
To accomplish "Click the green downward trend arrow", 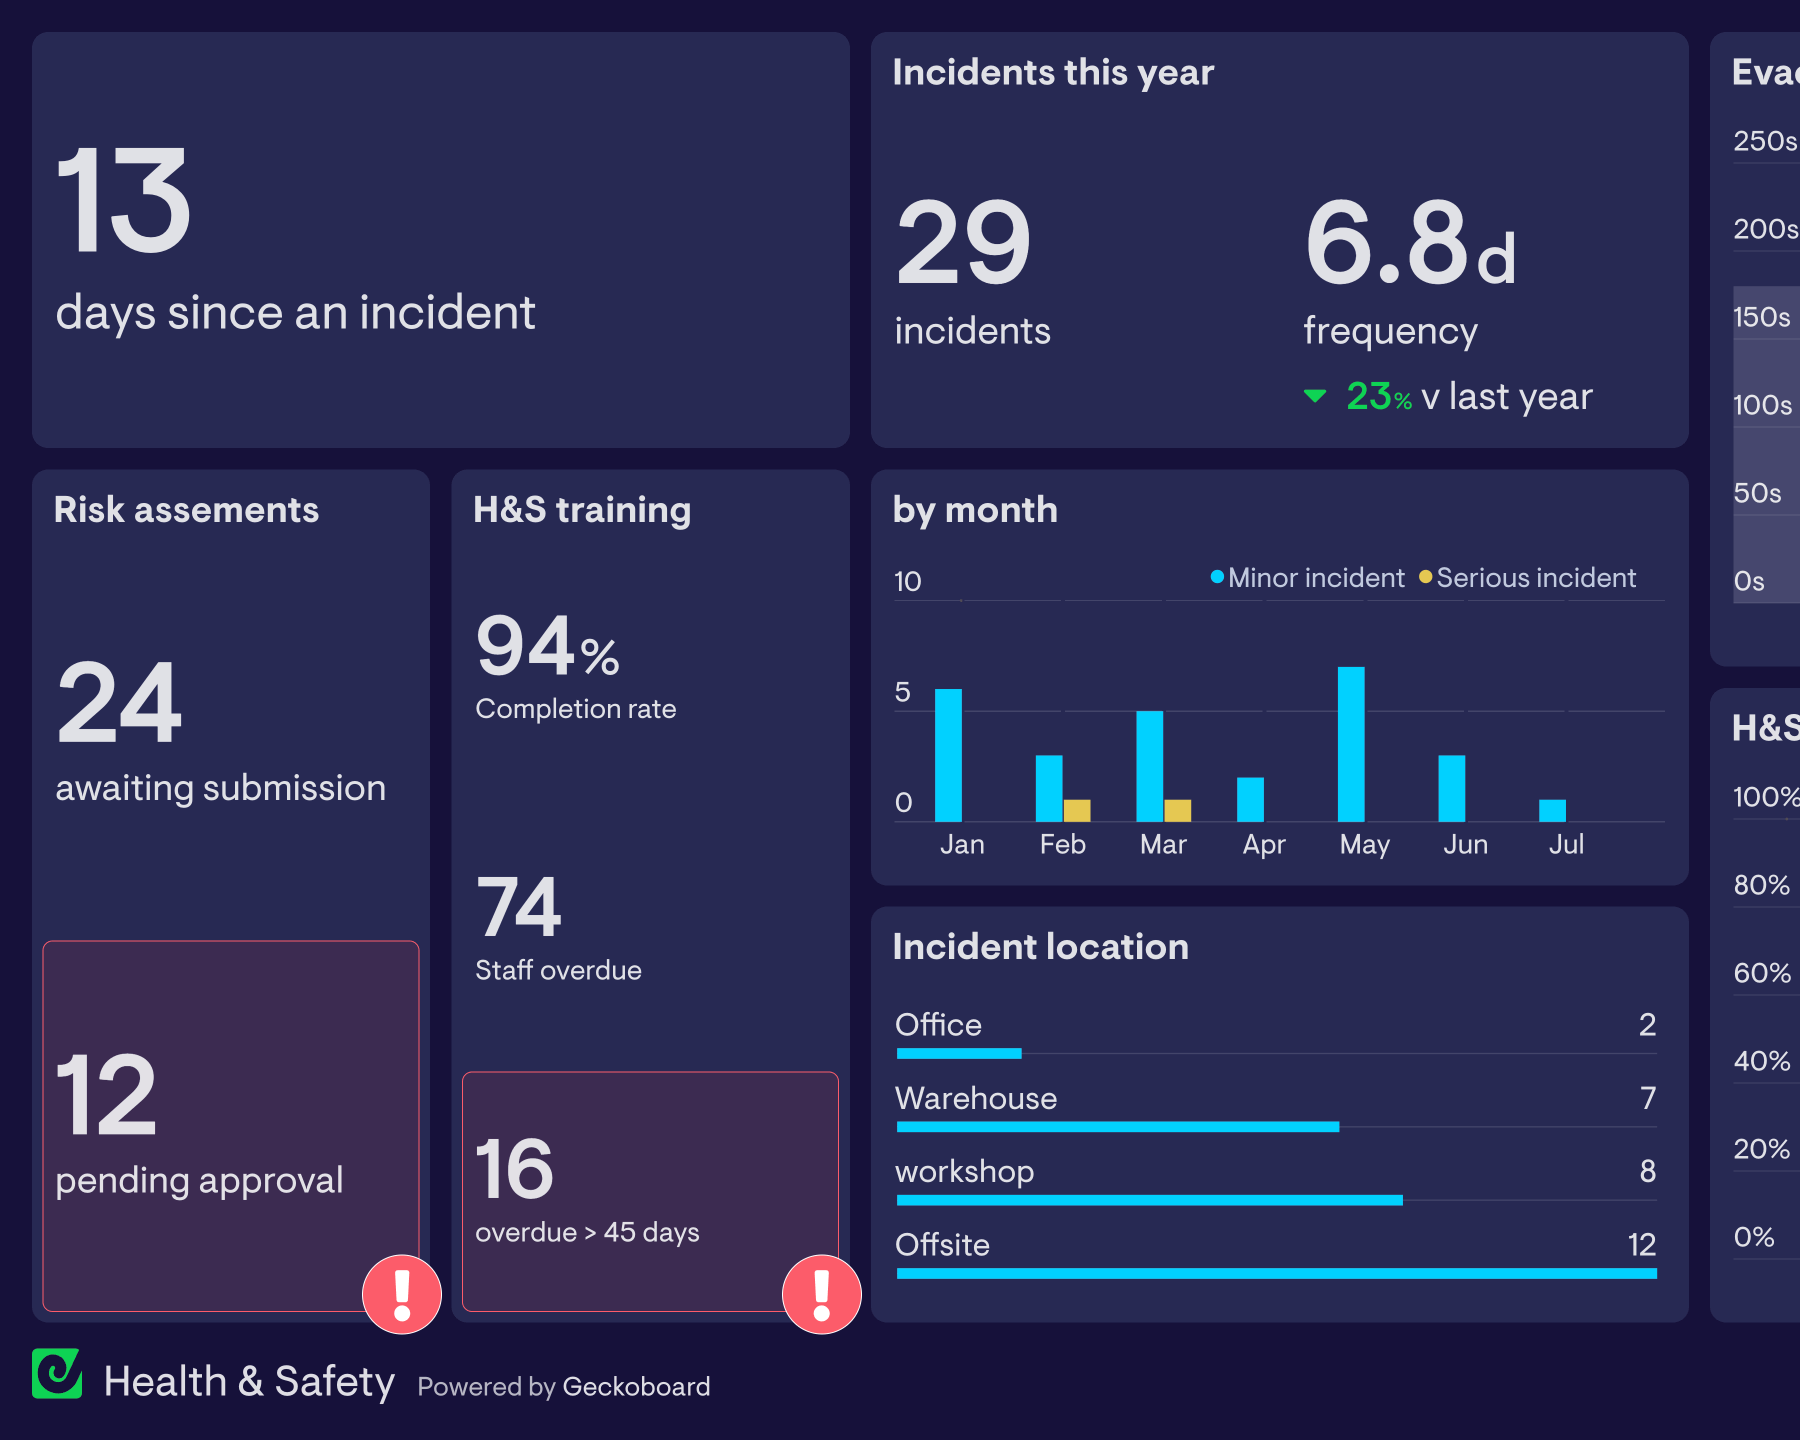I will point(1315,397).
